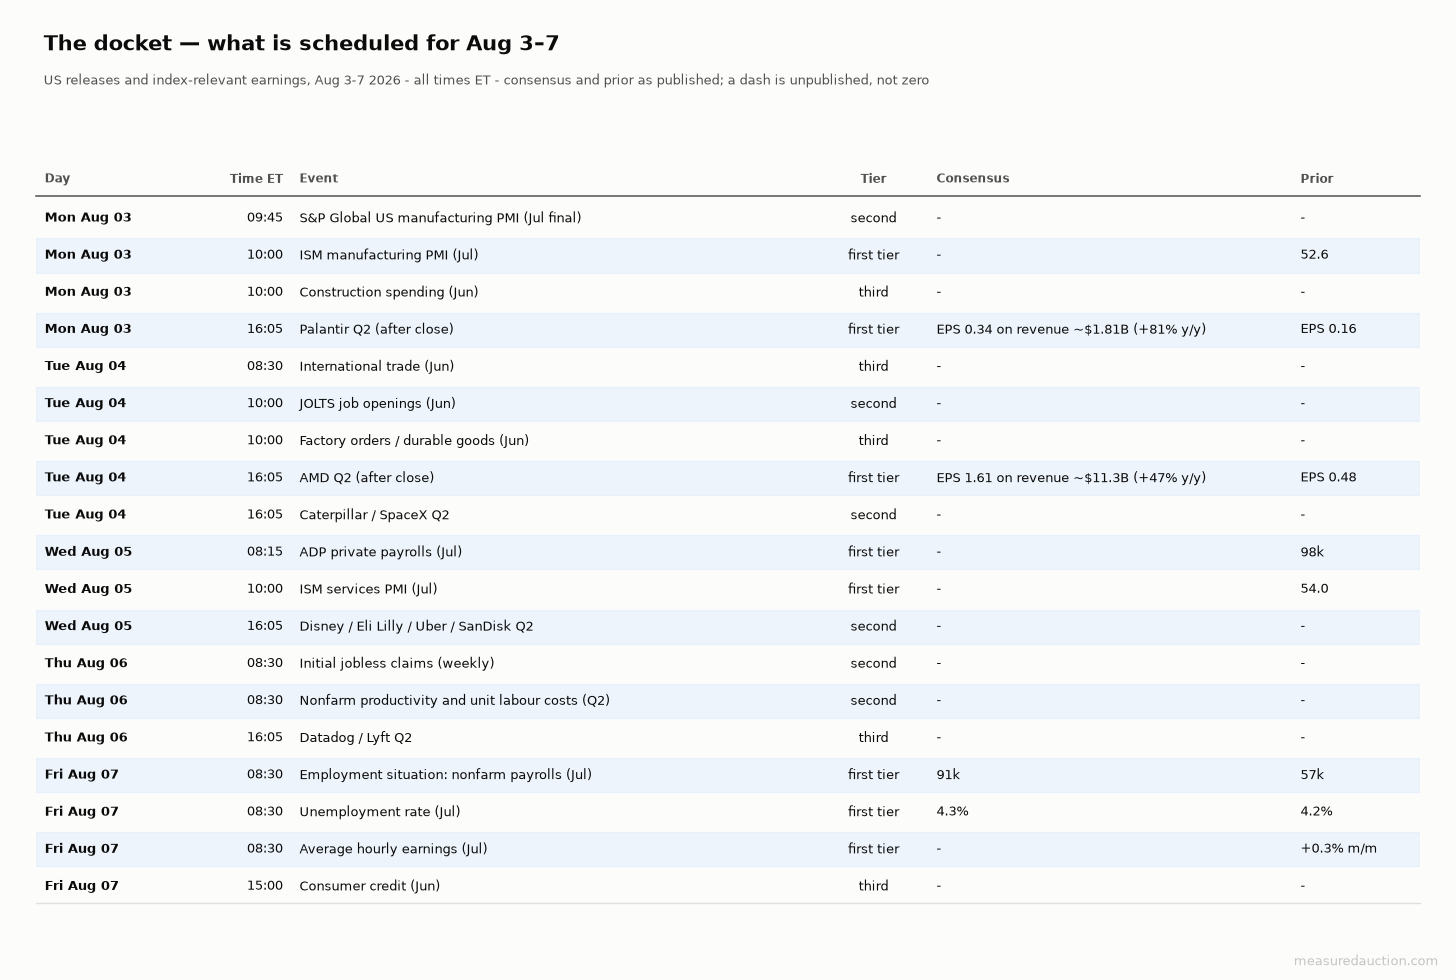Select 'Datadog / Lyft Q2' event

pos(356,737)
